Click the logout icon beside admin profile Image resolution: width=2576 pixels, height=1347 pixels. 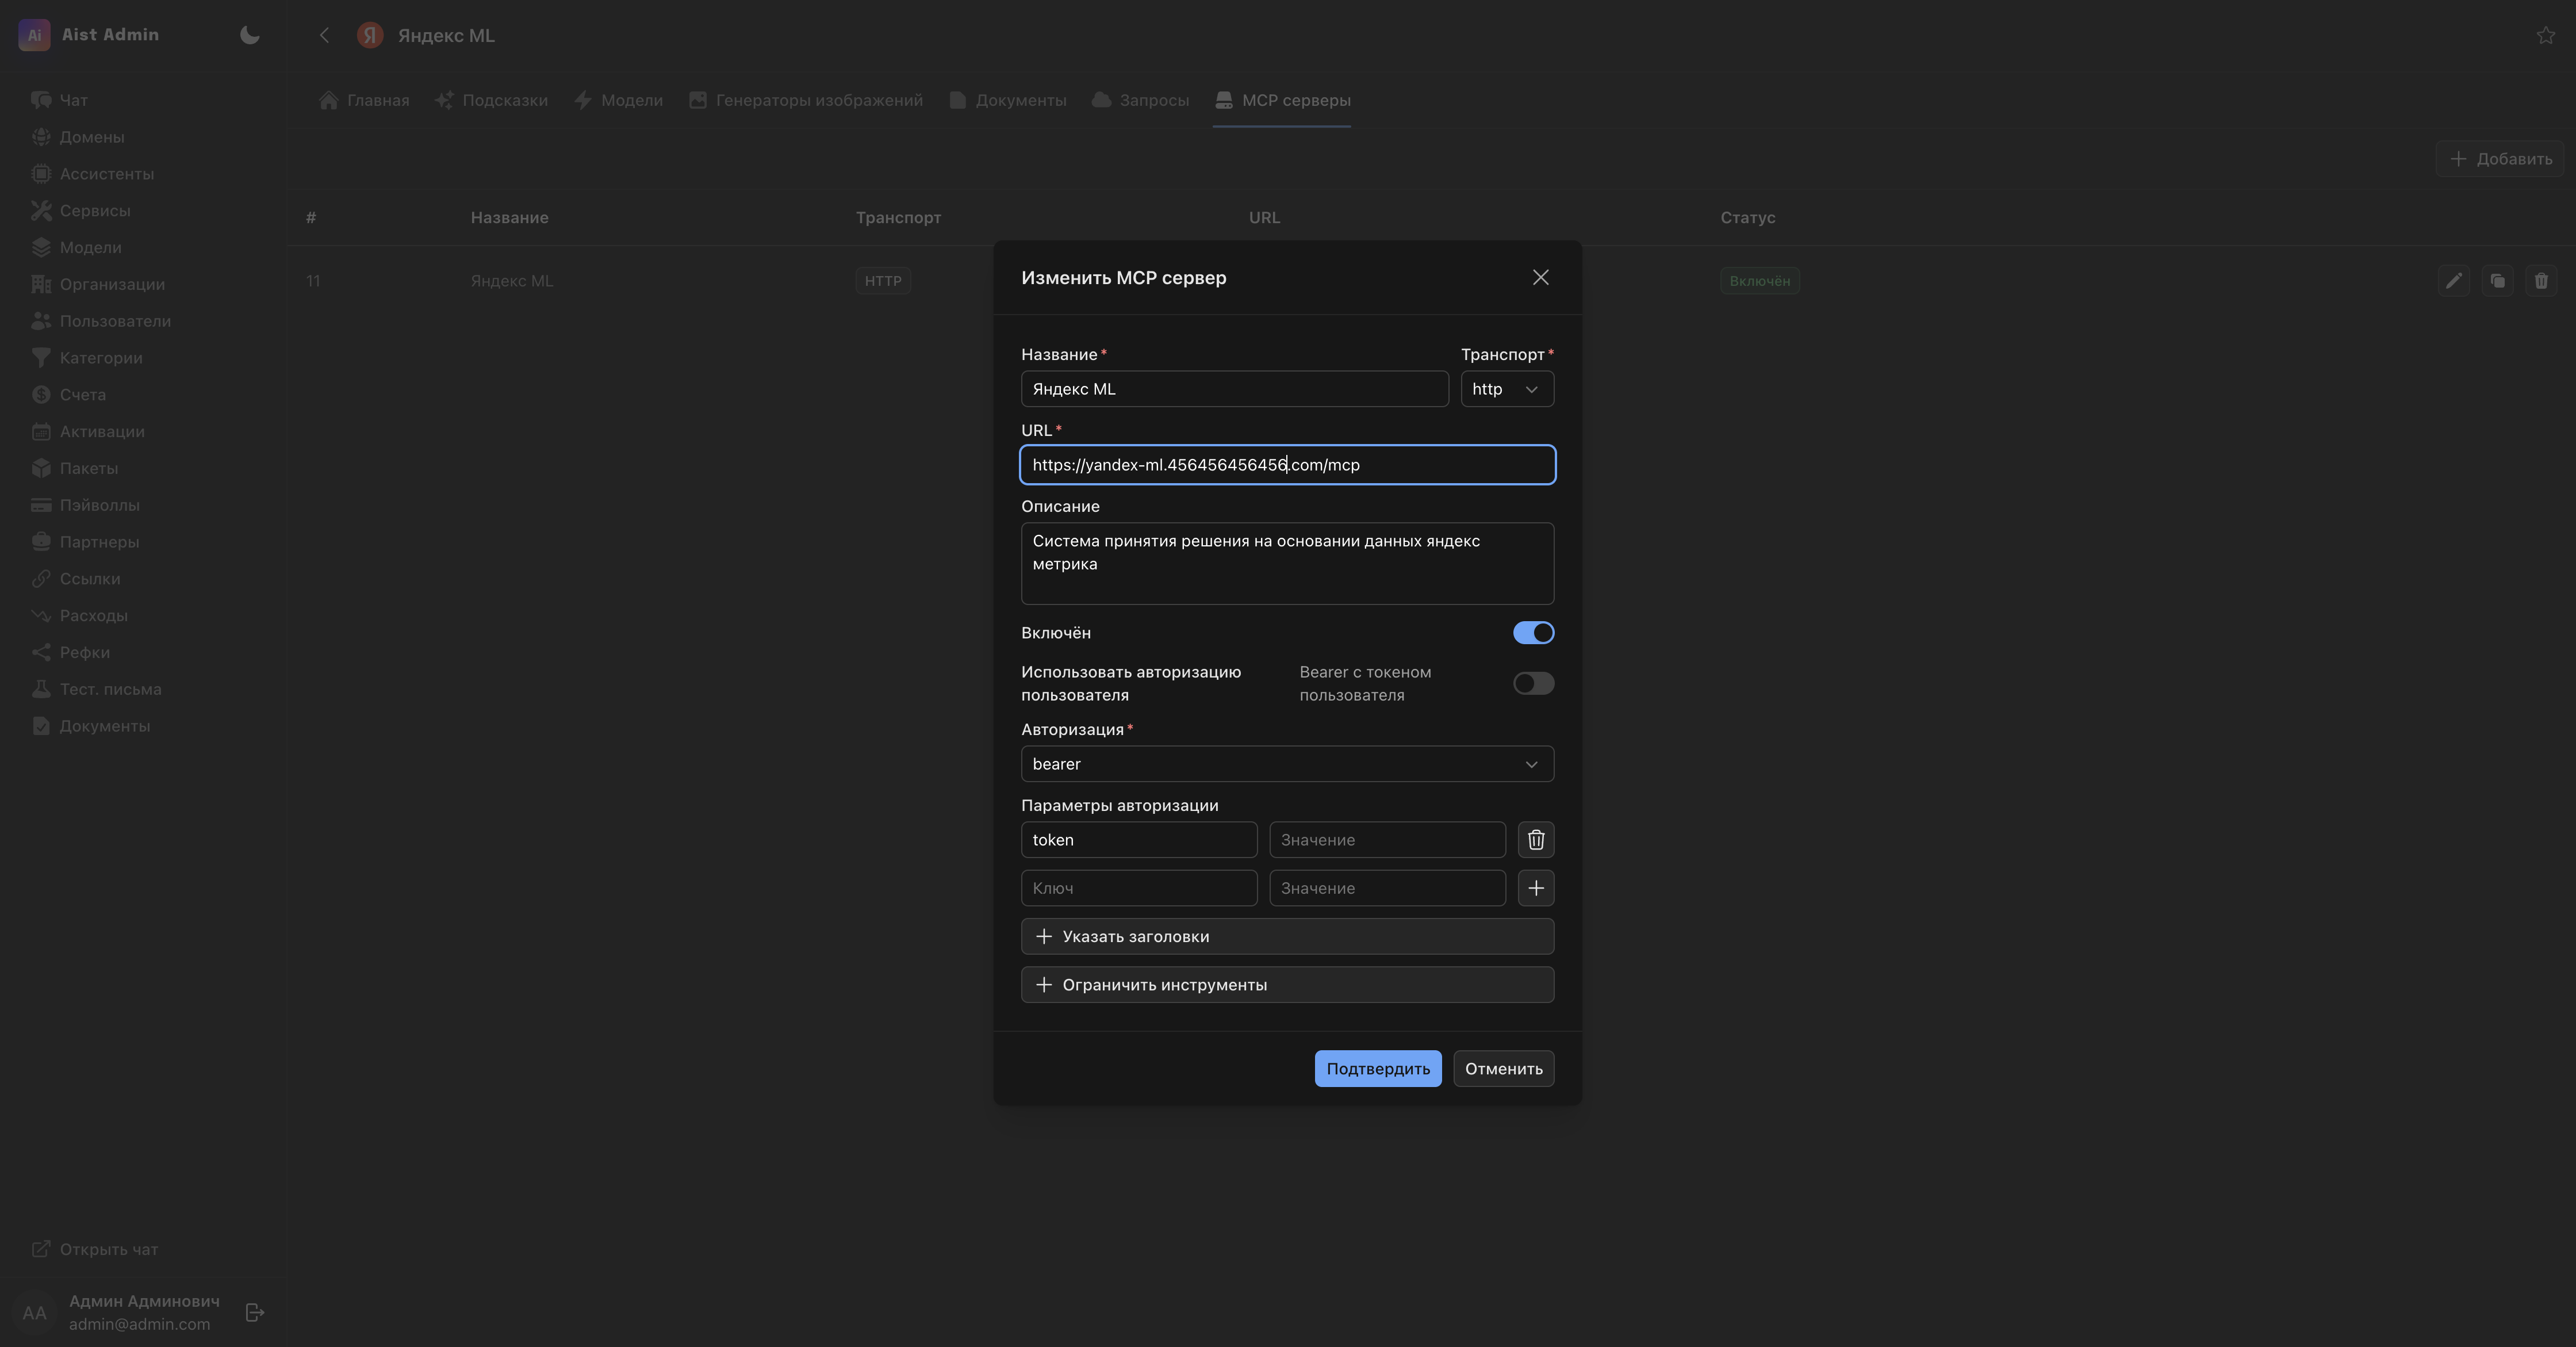pos(255,1312)
